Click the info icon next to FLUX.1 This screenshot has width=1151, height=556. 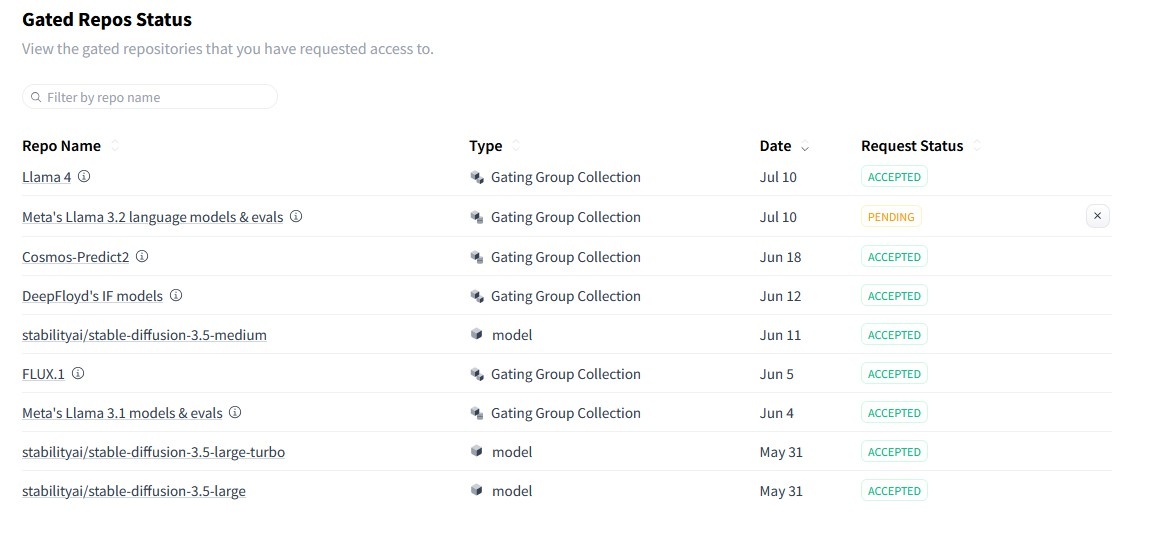[x=78, y=374]
